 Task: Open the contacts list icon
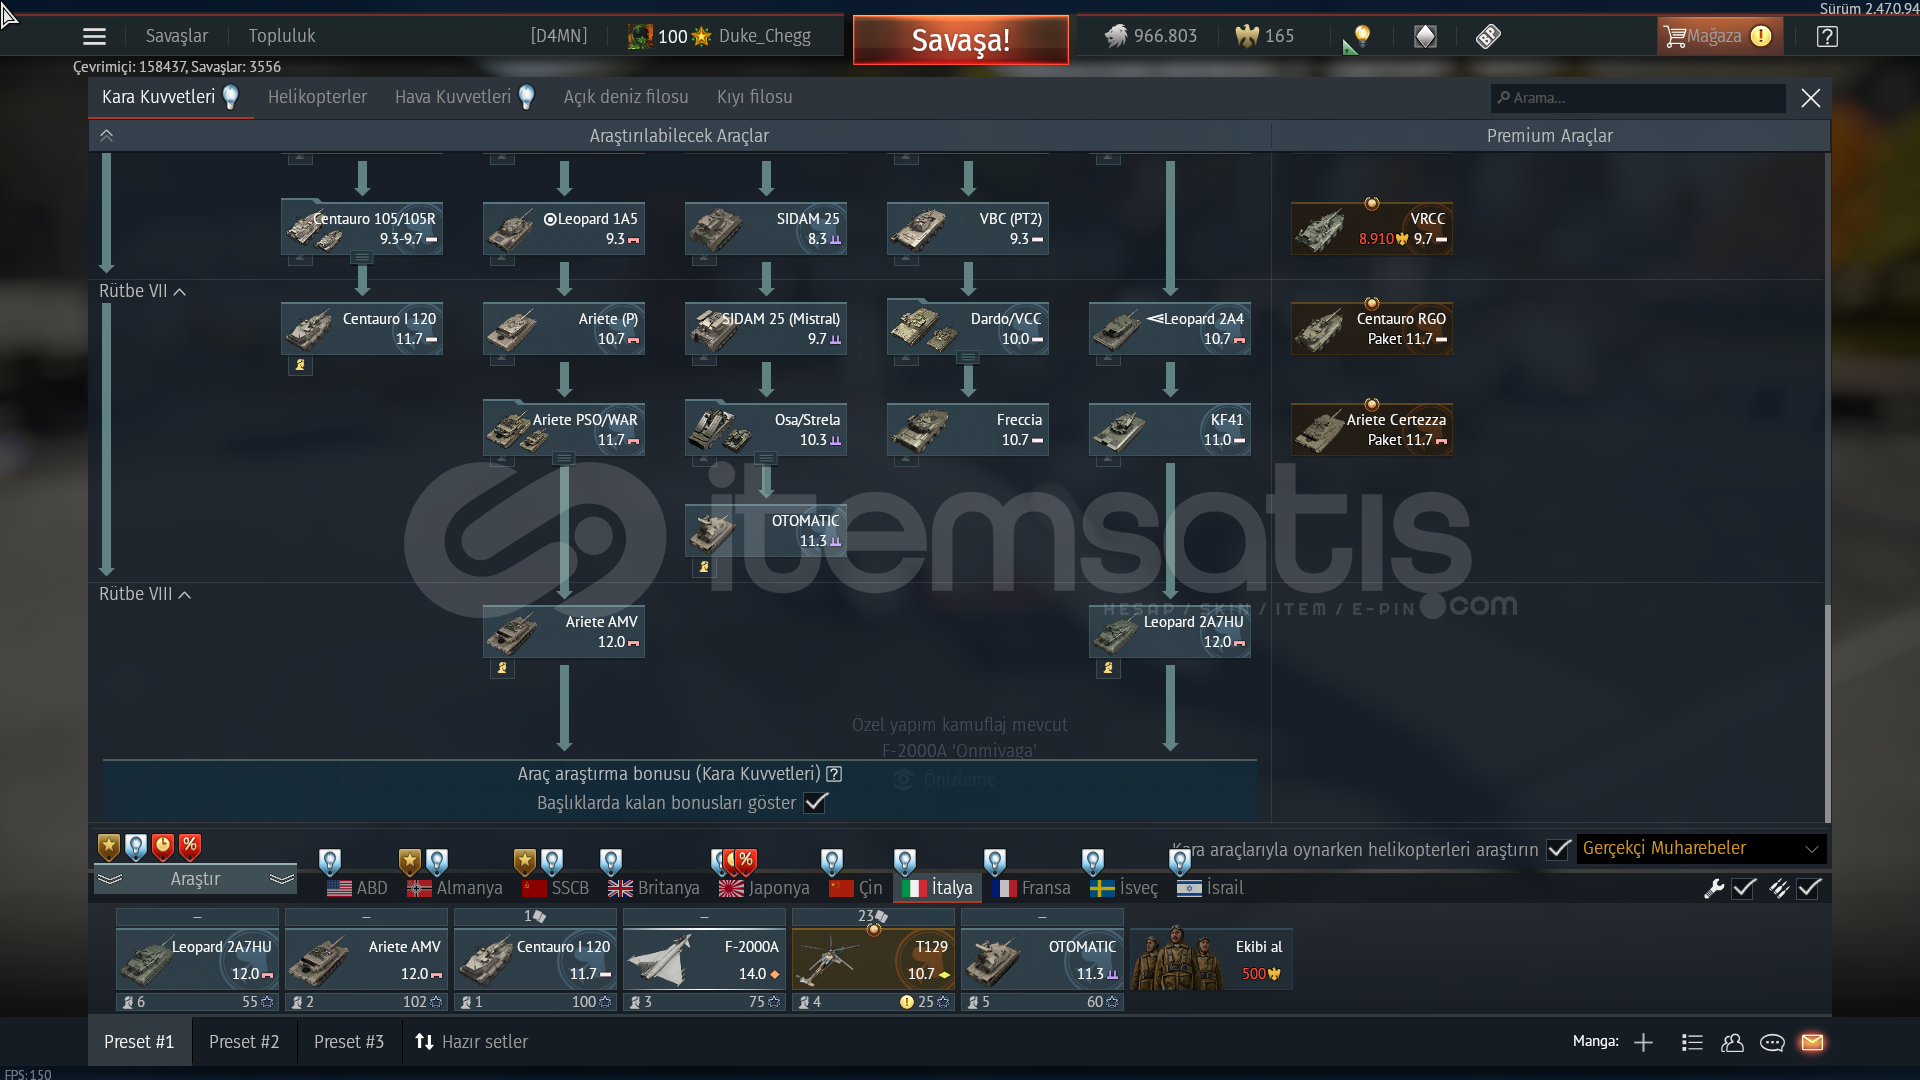pyautogui.click(x=1692, y=1042)
